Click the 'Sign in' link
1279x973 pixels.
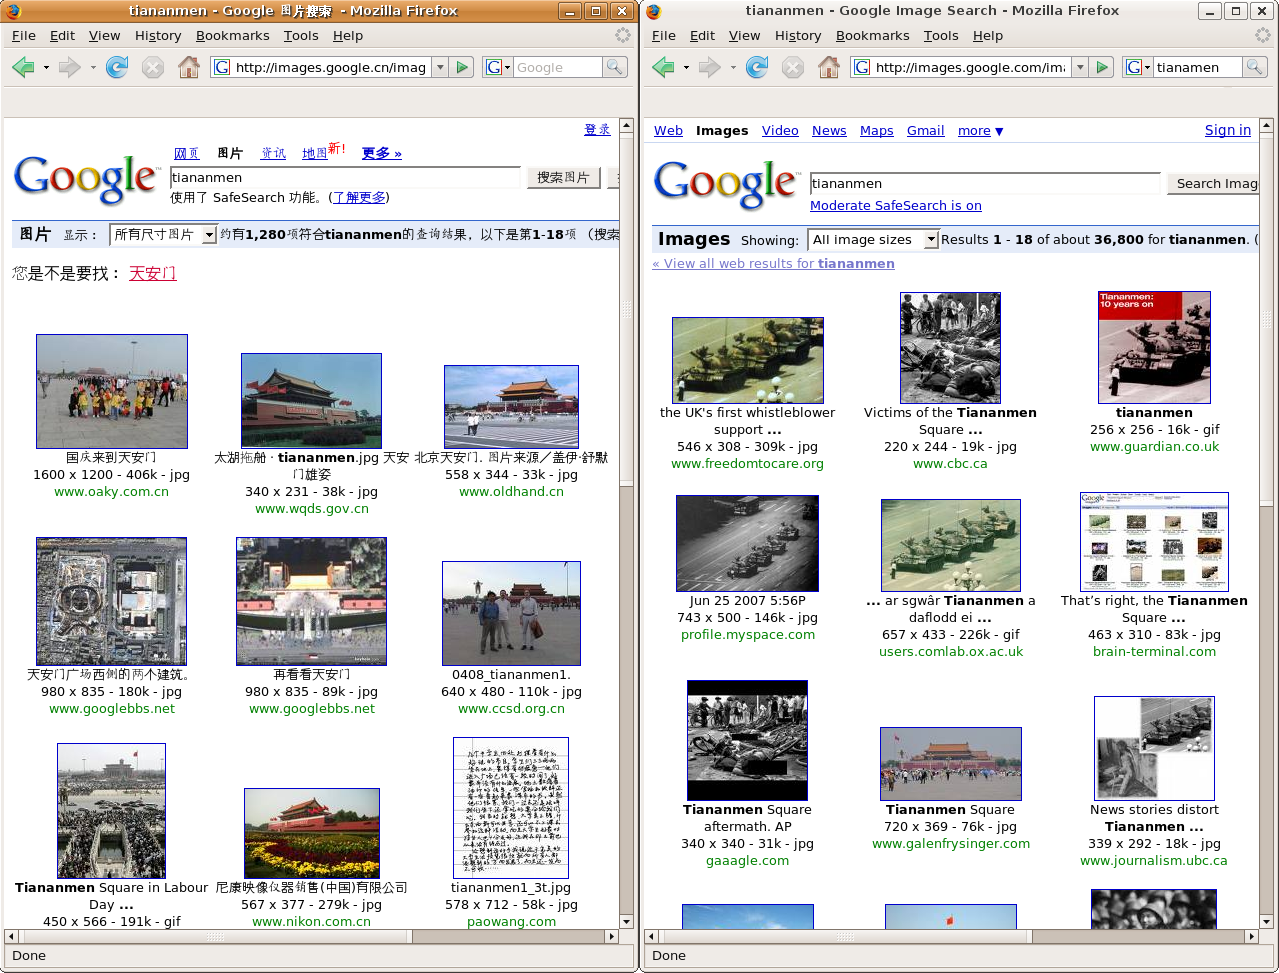[1227, 130]
